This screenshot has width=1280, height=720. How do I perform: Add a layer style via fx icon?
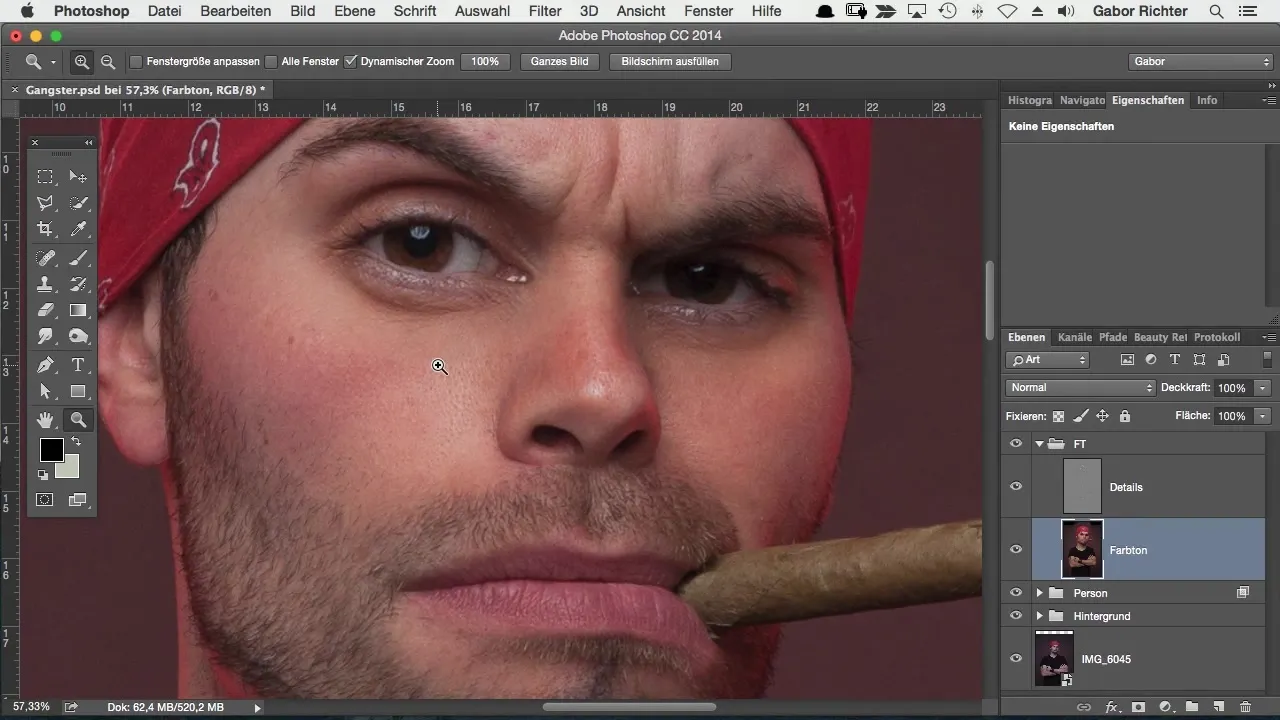coord(1111,707)
